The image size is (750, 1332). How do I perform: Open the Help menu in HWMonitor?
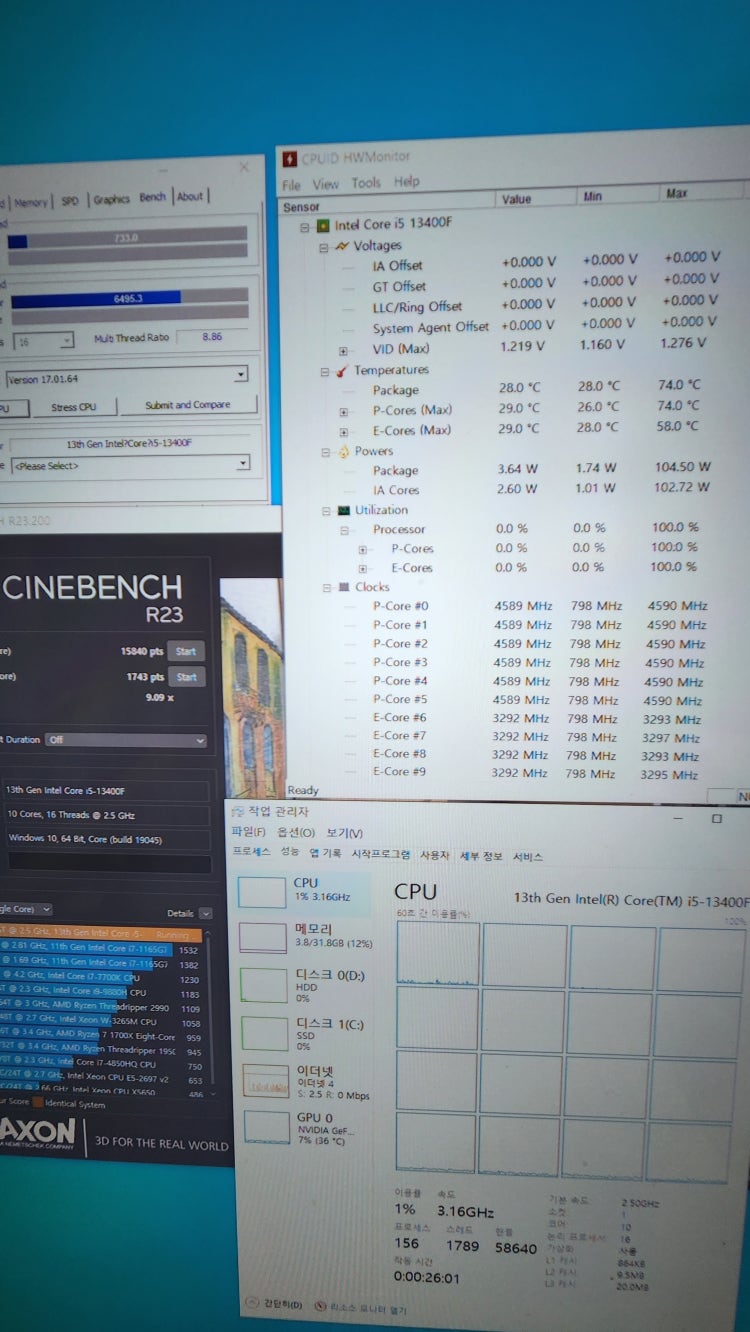click(x=407, y=182)
